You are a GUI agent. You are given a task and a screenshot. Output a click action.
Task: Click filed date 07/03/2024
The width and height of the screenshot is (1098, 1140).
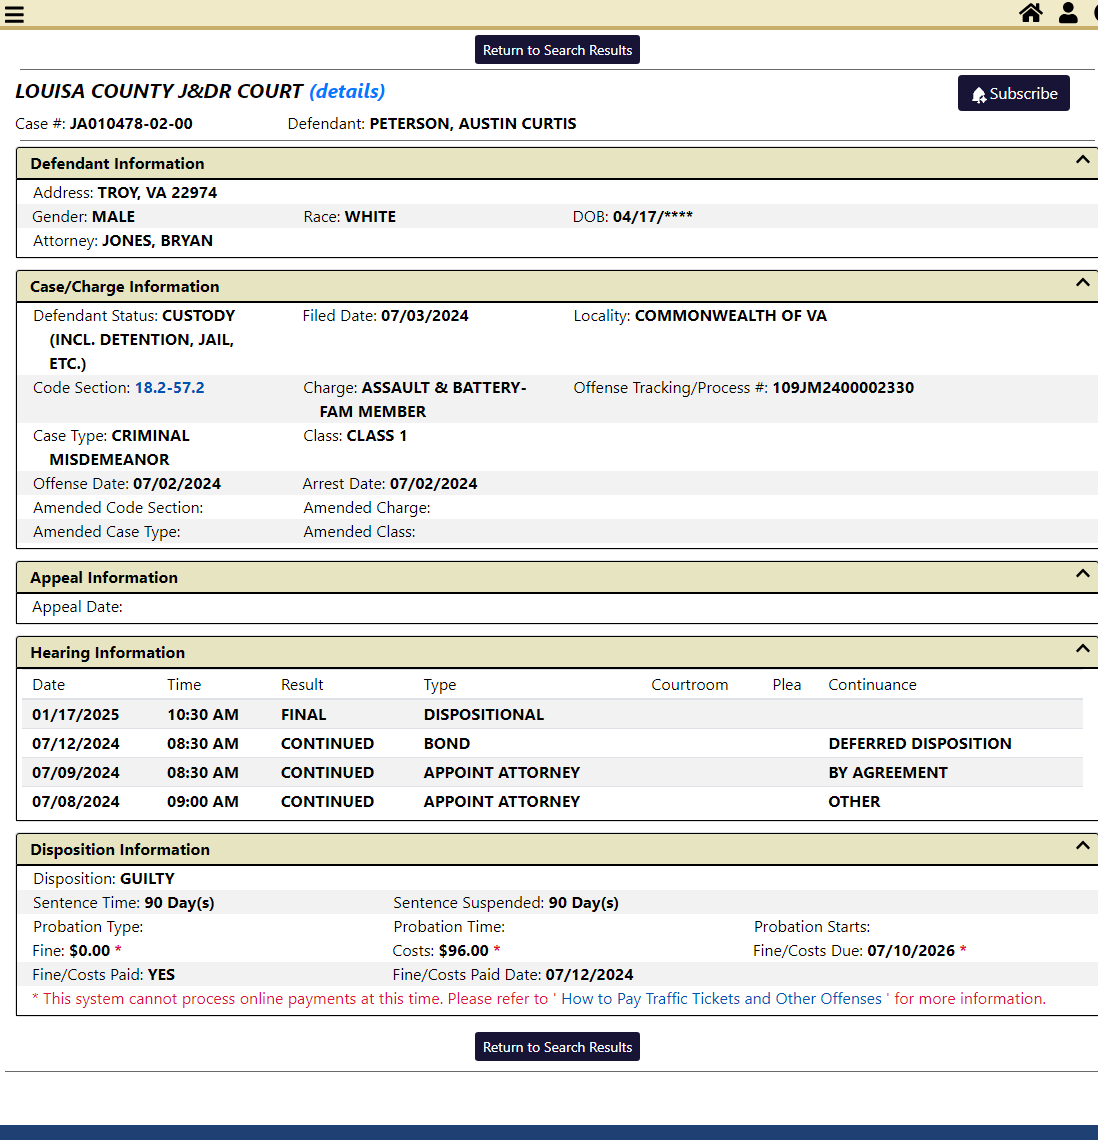coord(425,316)
